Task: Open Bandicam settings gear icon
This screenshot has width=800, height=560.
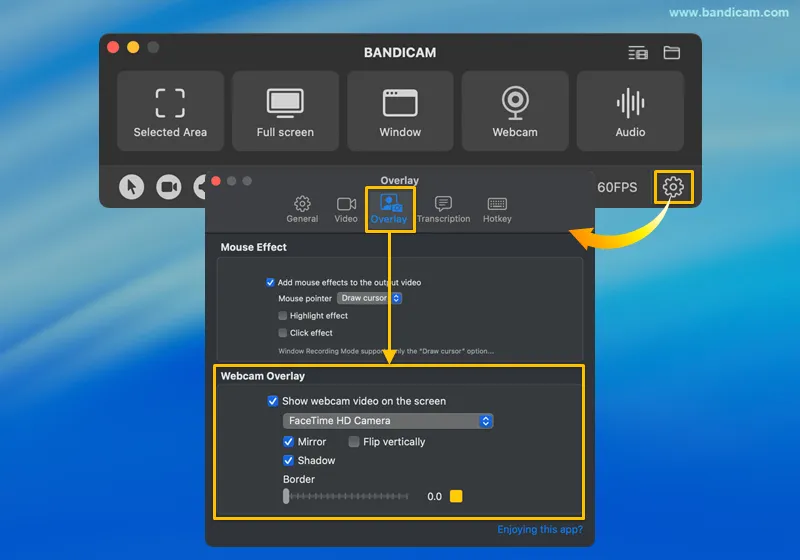Action: [x=673, y=187]
